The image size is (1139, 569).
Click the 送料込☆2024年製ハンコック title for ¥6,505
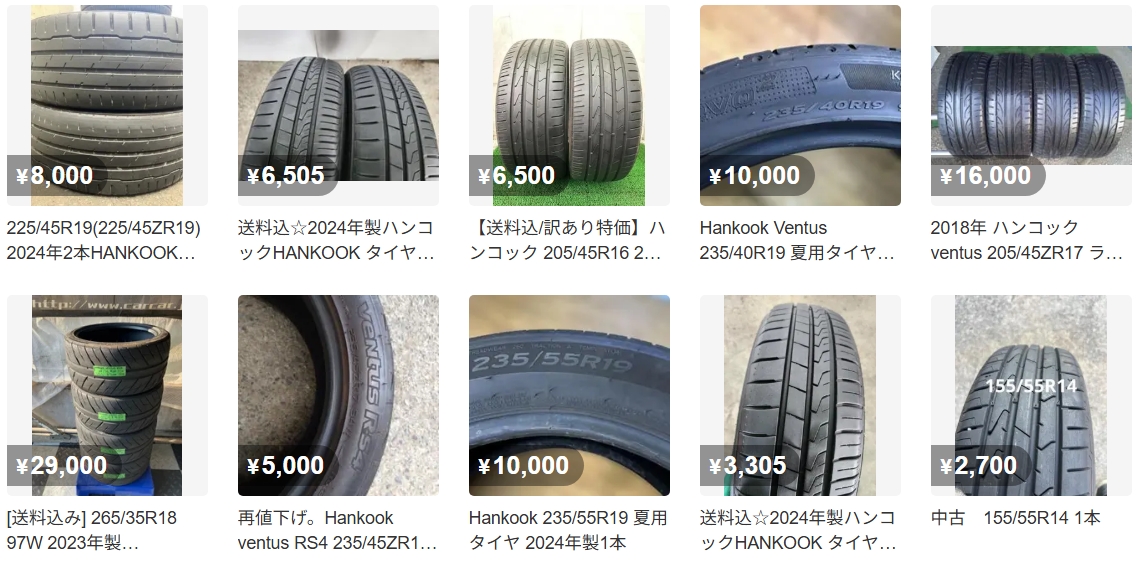tap(336, 241)
